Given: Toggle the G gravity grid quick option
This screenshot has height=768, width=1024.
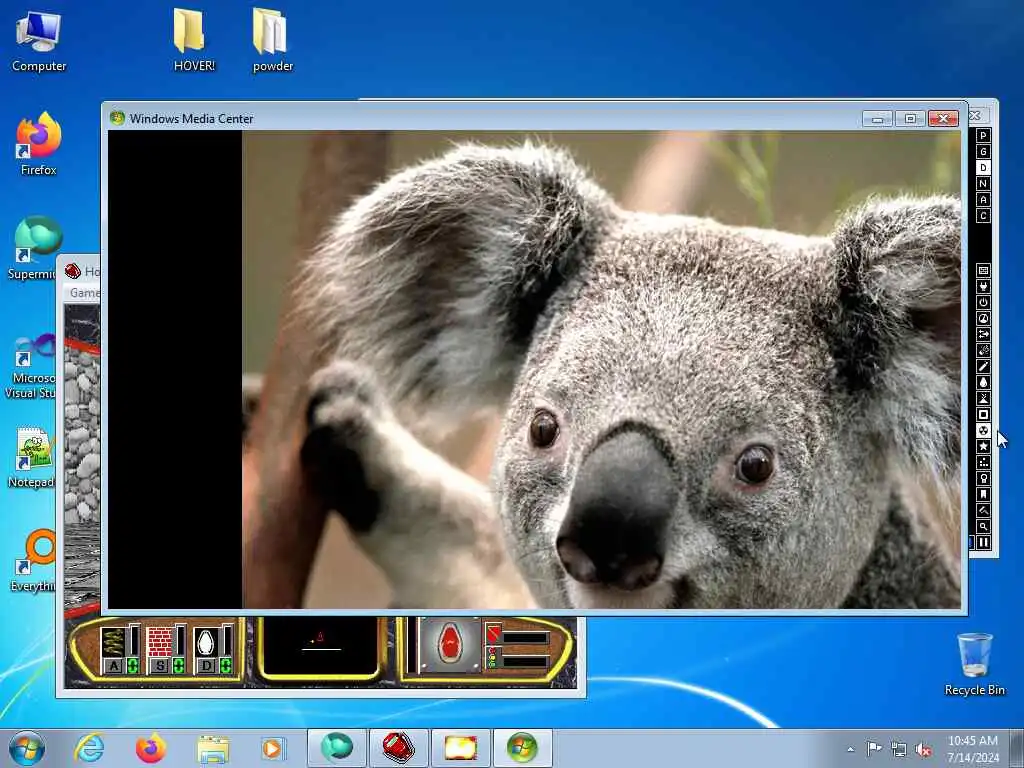Looking at the screenshot, I should [983, 152].
